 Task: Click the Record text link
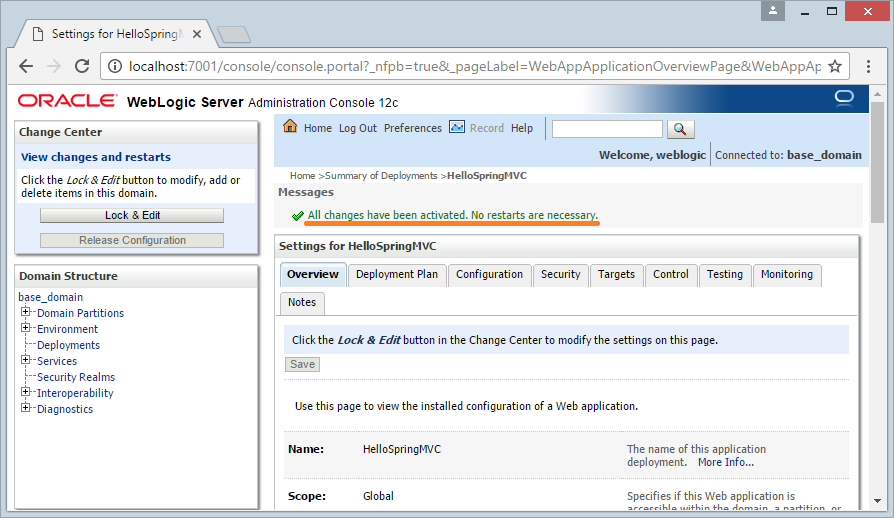487,128
